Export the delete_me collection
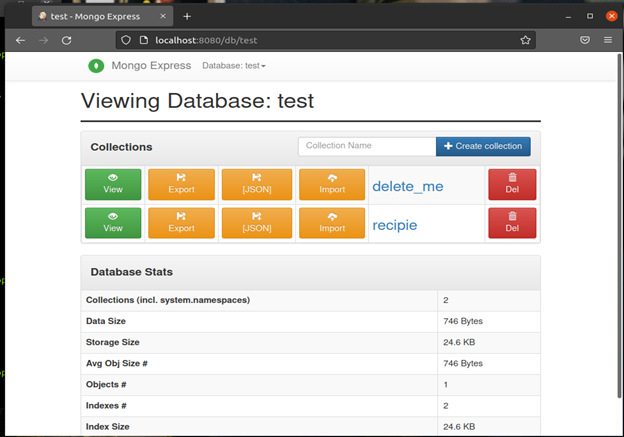 coord(181,184)
